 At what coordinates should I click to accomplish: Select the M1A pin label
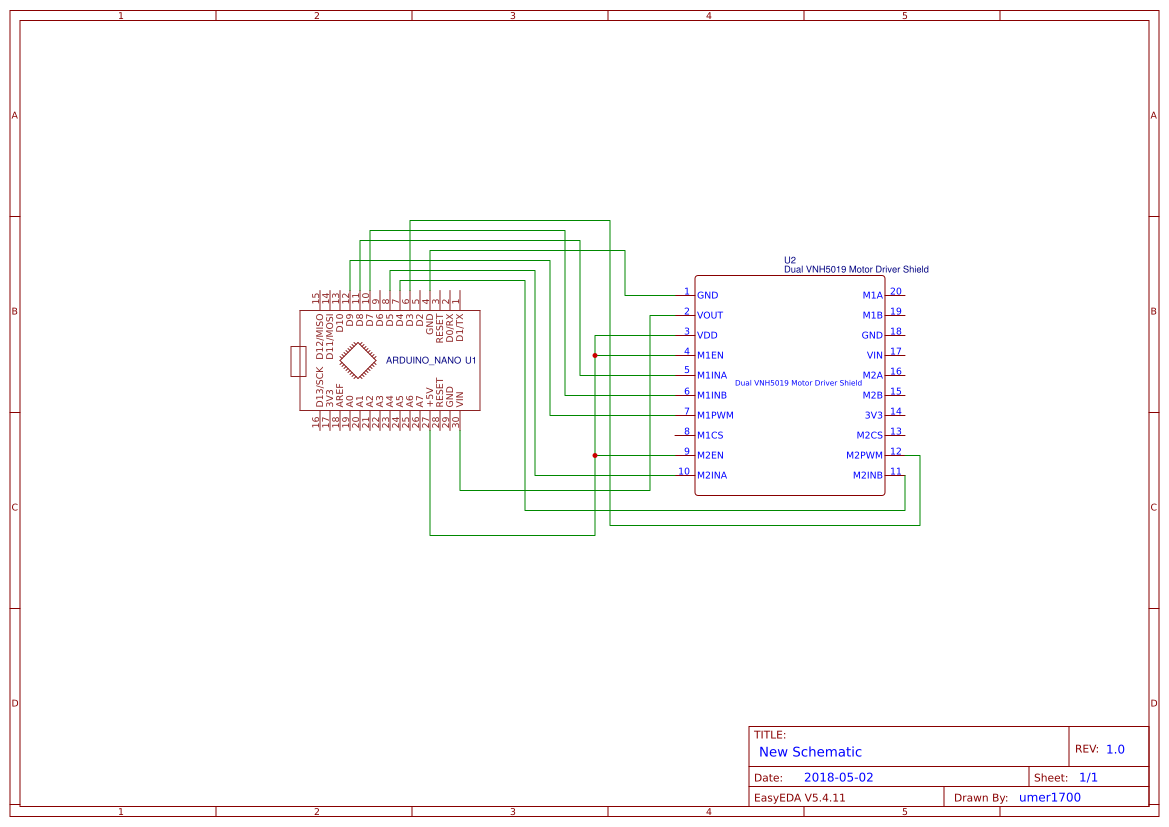point(872,296)
